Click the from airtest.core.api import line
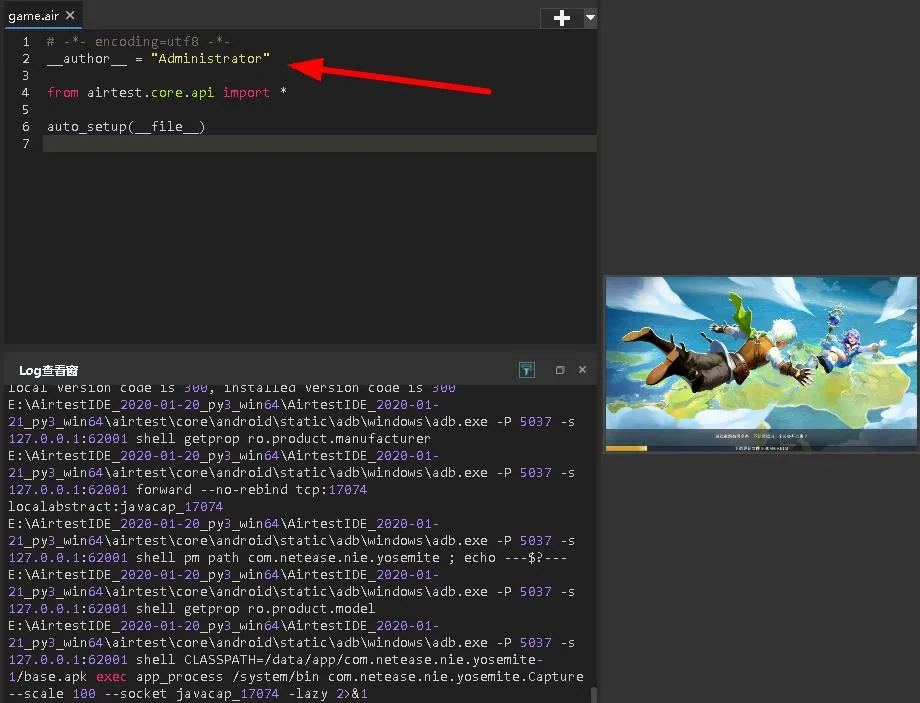This screenshot has width=920, height=703. (x=167, y=93)
